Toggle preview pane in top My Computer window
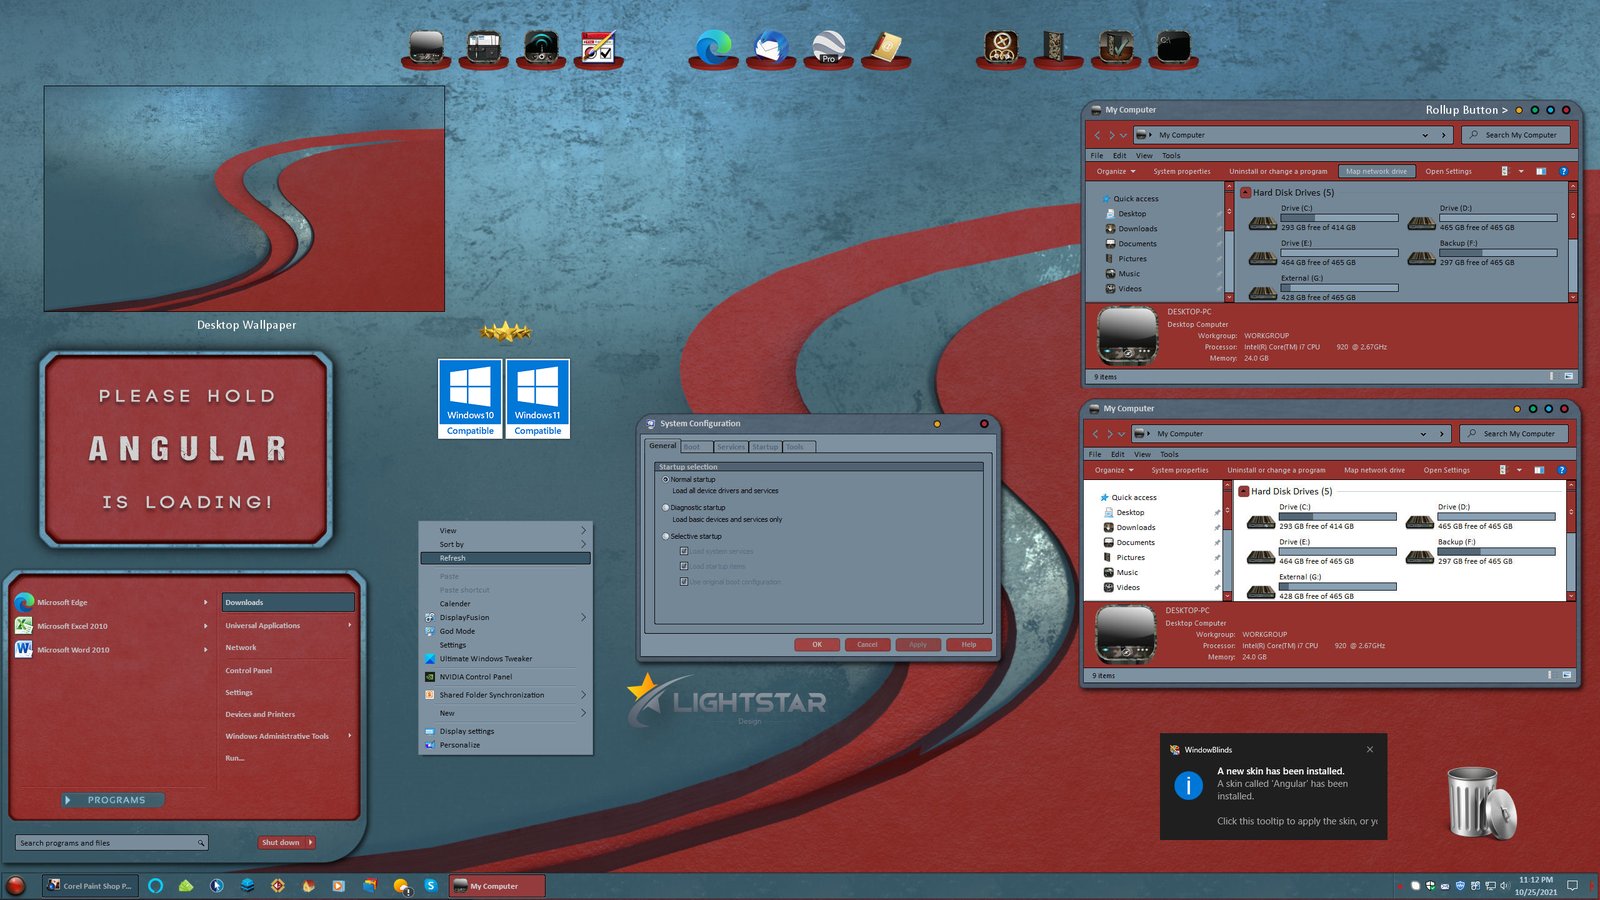Viewport: 1600px width, 900px height. [x=1541, y=171]
